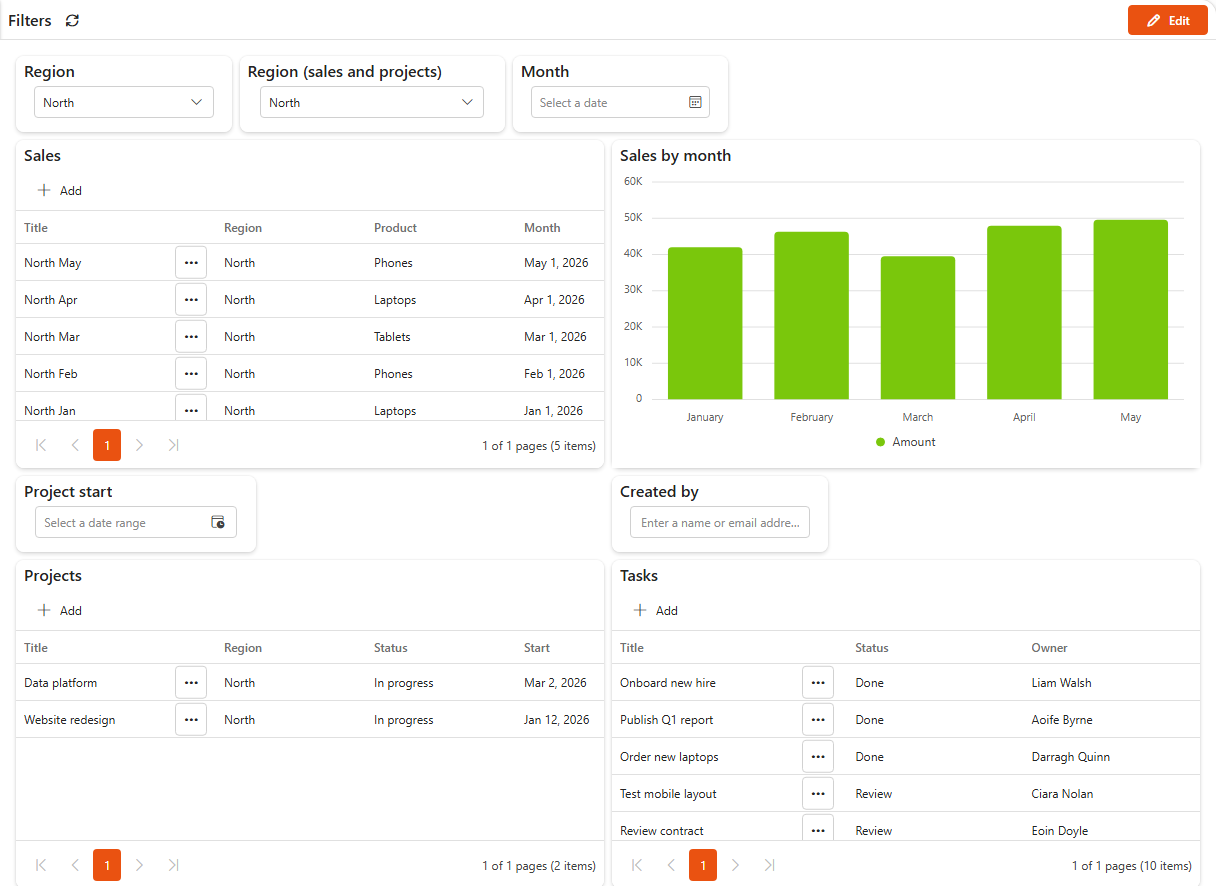This screenshot has height=886, width=1216.
Task: Go to previous page in Projects list
Action: pos(74,865)
